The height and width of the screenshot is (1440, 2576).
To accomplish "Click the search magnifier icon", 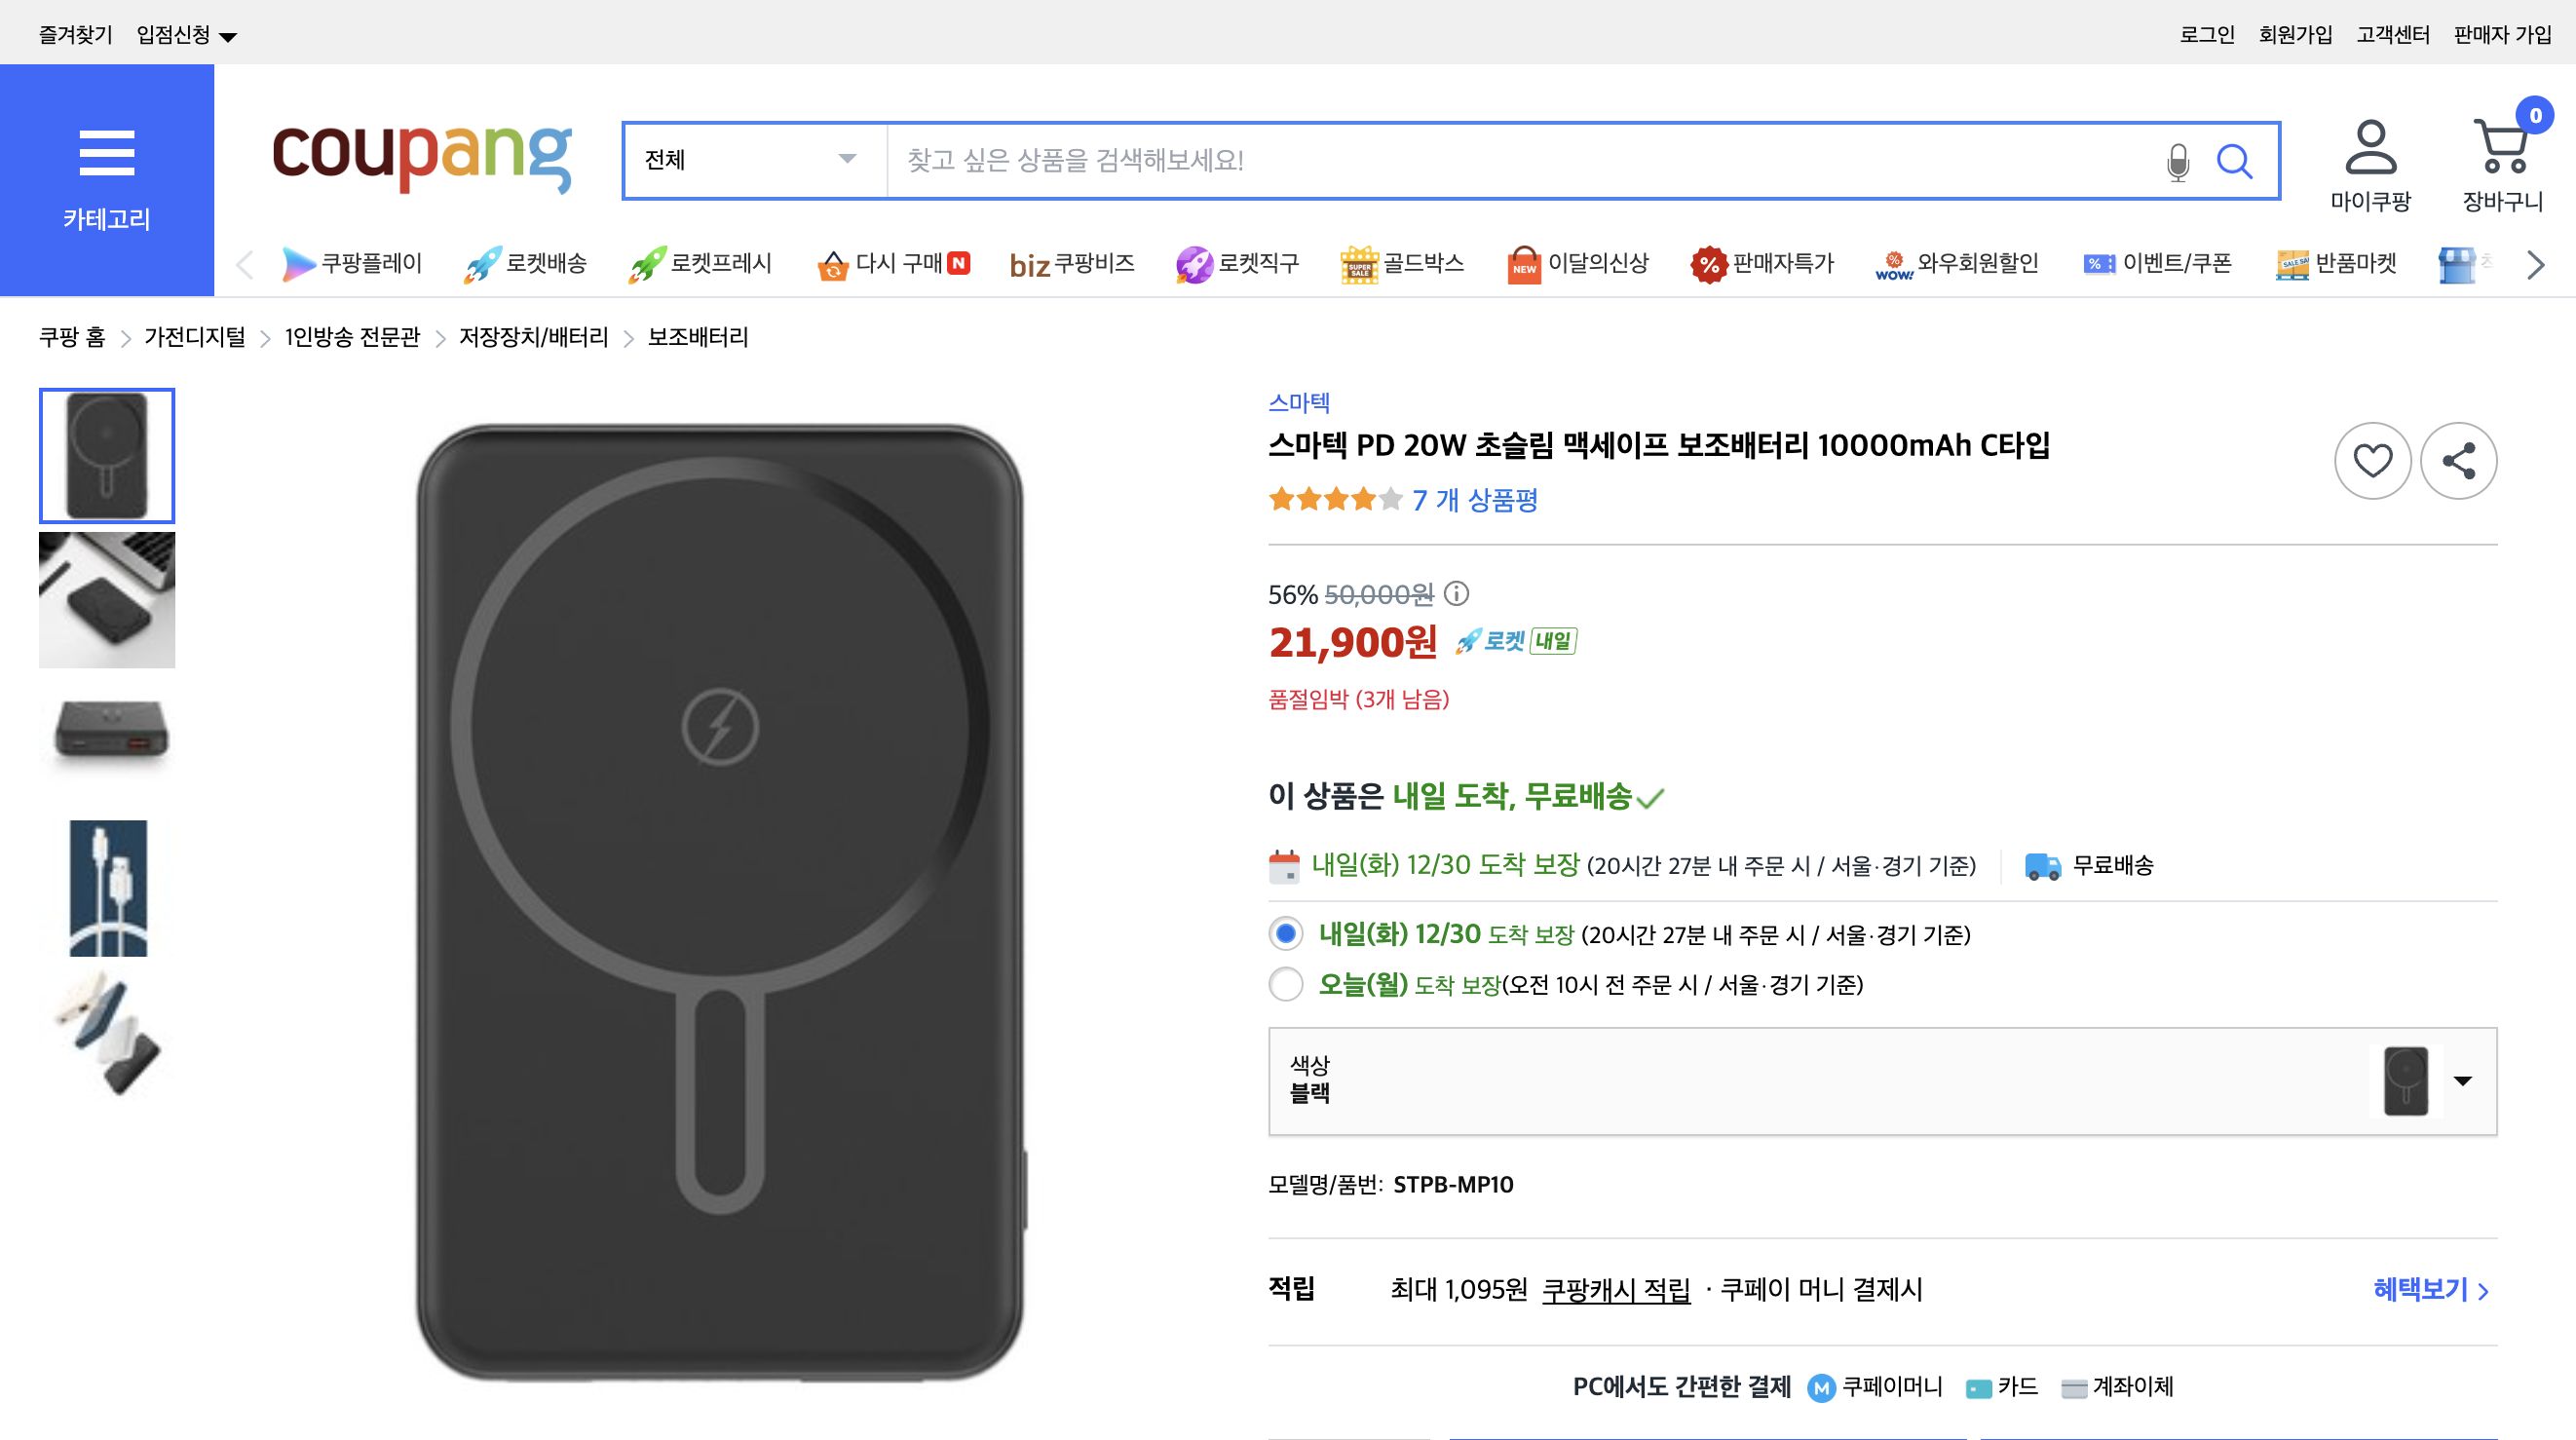I will click(x=2237, y=161).
